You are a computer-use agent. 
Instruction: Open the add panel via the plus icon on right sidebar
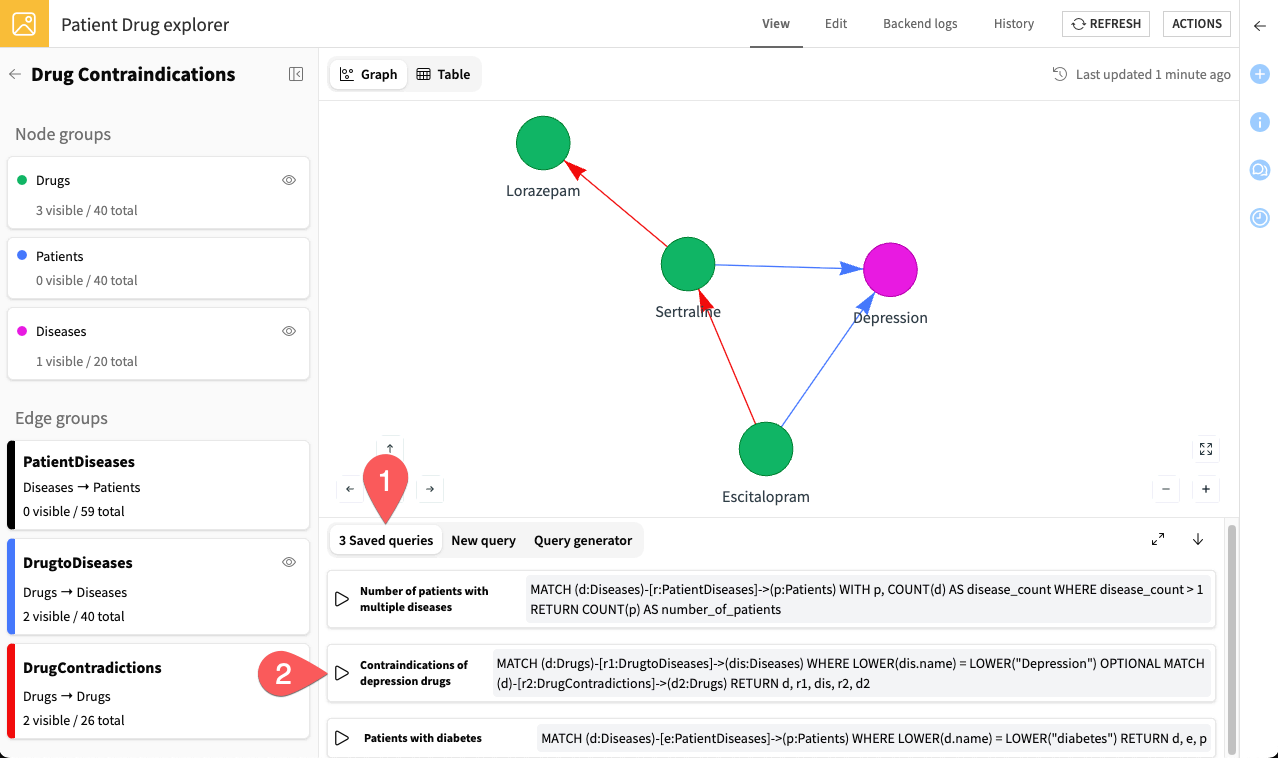point(1259,74)
